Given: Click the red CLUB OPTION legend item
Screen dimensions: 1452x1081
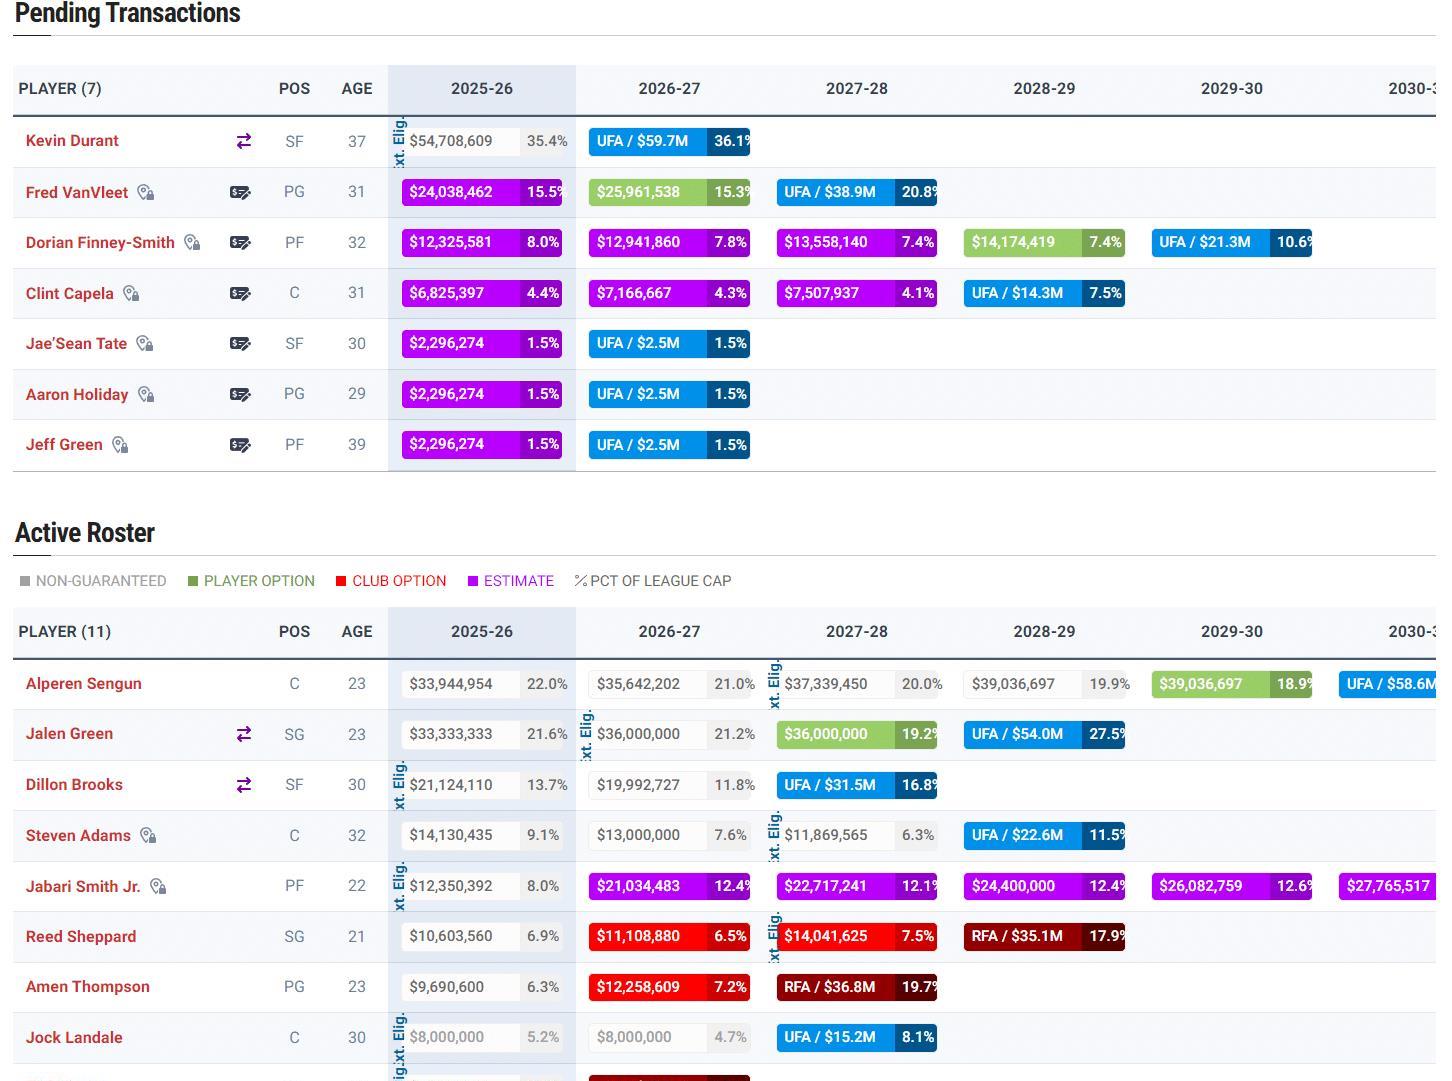Looking at the screenshot, I should 391,581.
